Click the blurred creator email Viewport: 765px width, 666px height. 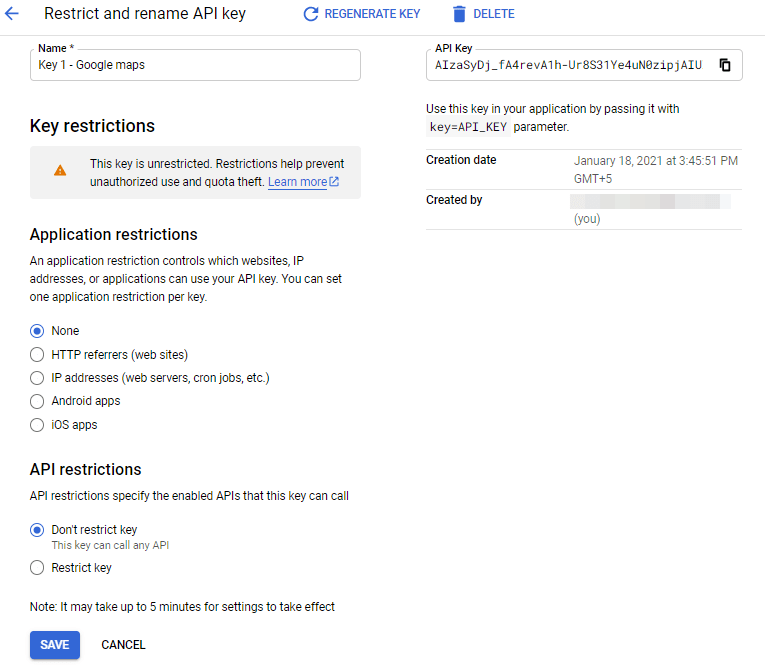point(650,202)
